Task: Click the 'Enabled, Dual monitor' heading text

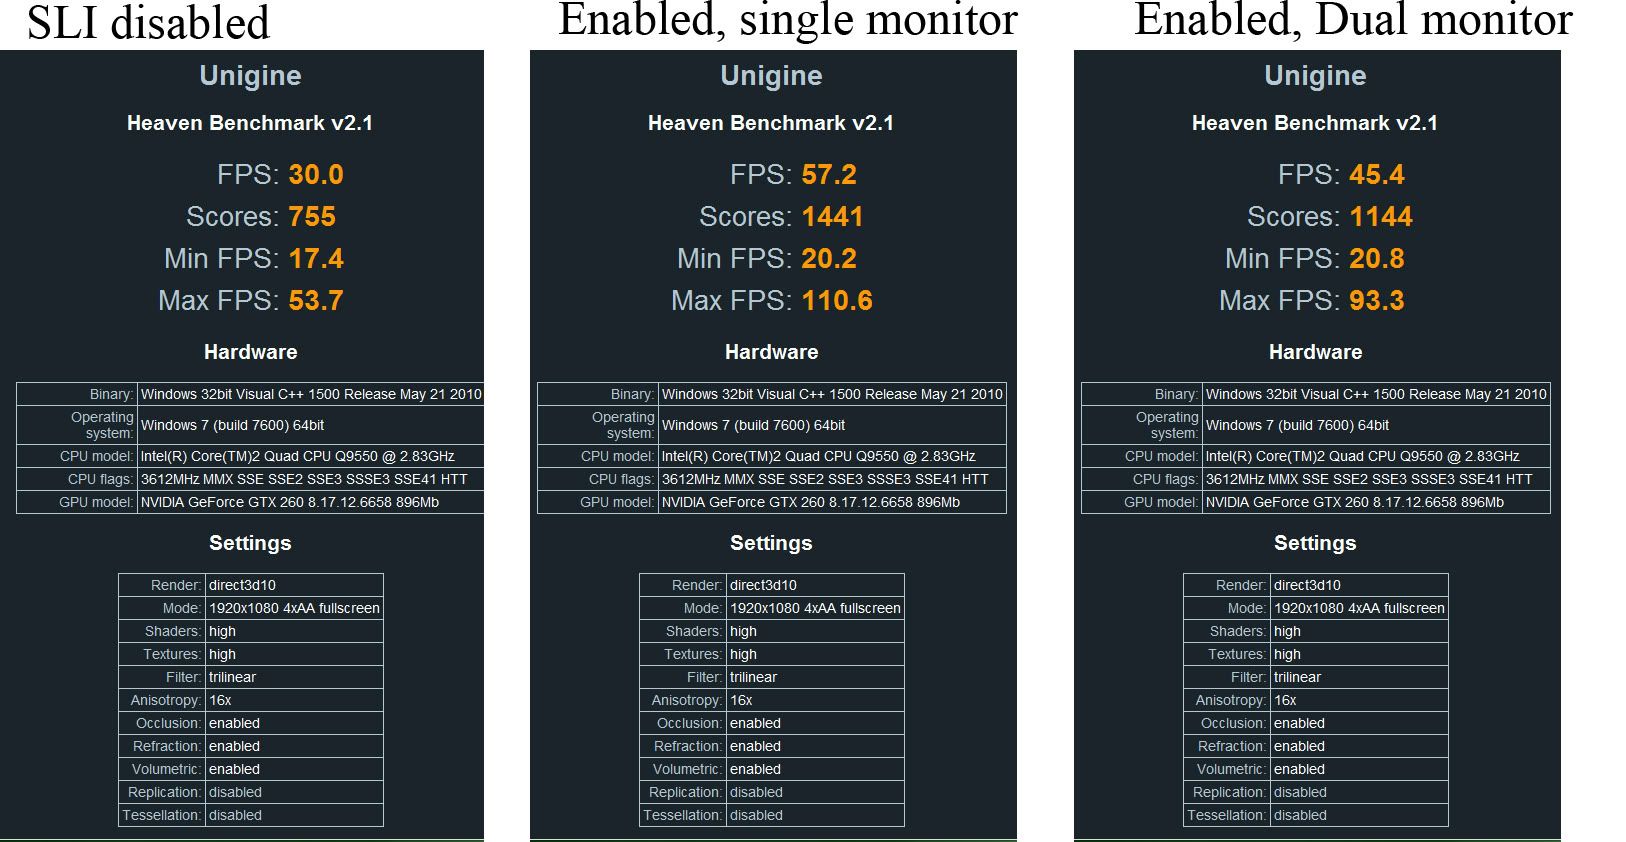Action: tap(1353, 20)
